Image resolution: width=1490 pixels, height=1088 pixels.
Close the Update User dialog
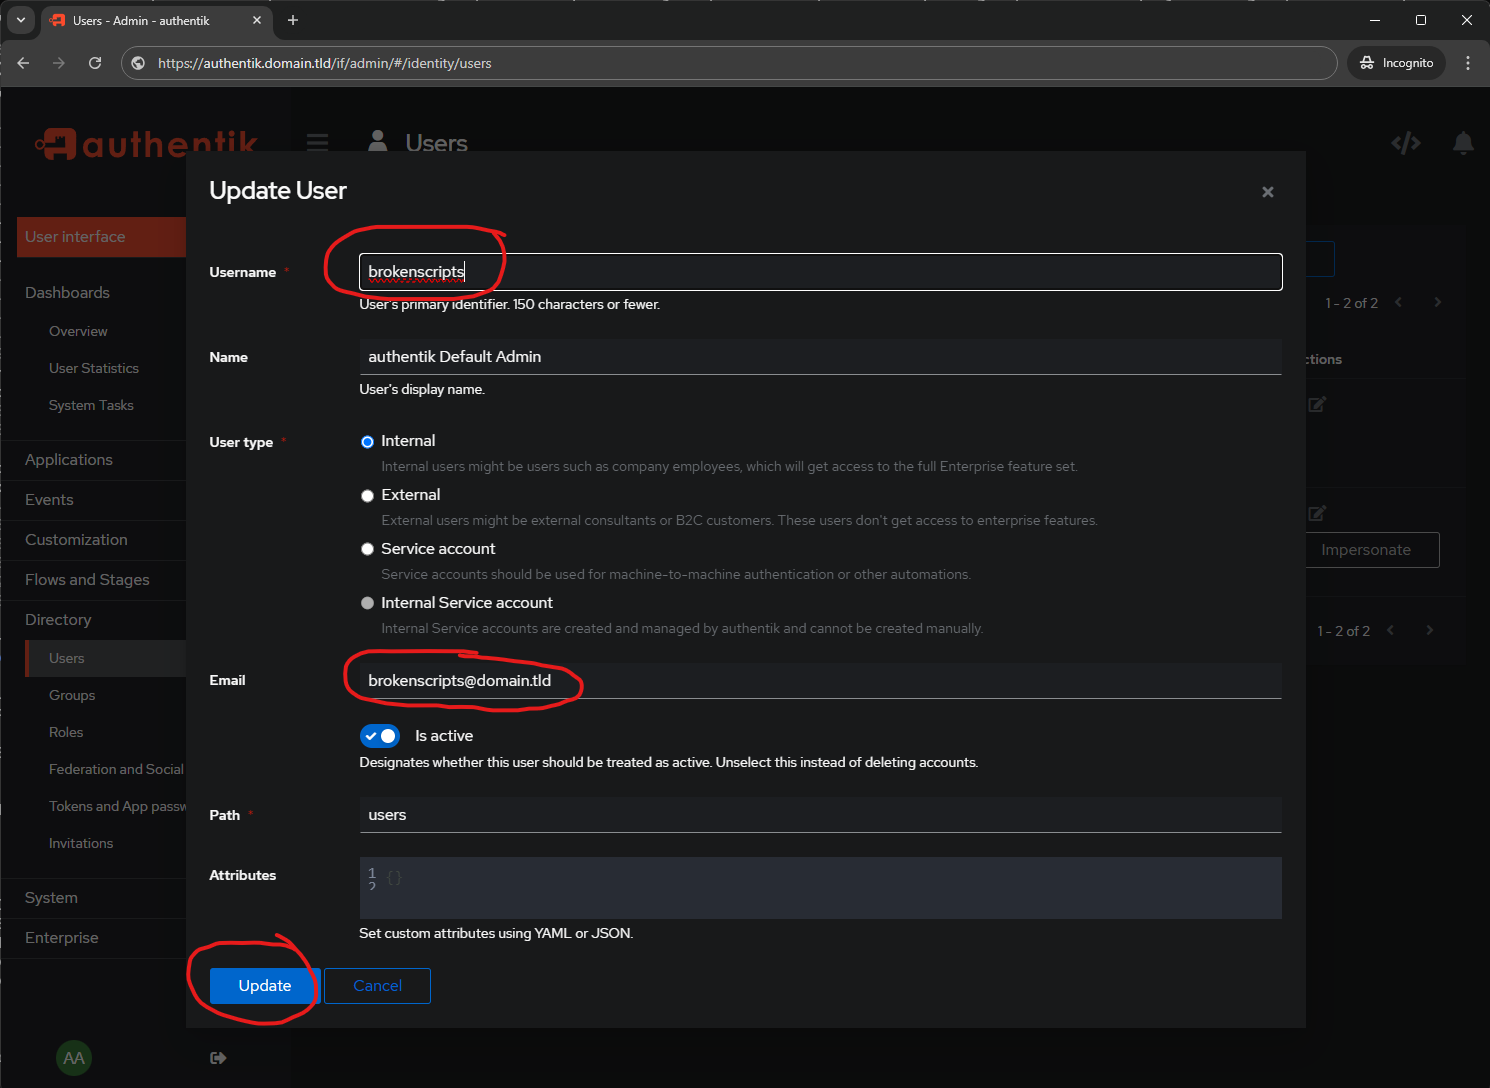click(1267, 192)
